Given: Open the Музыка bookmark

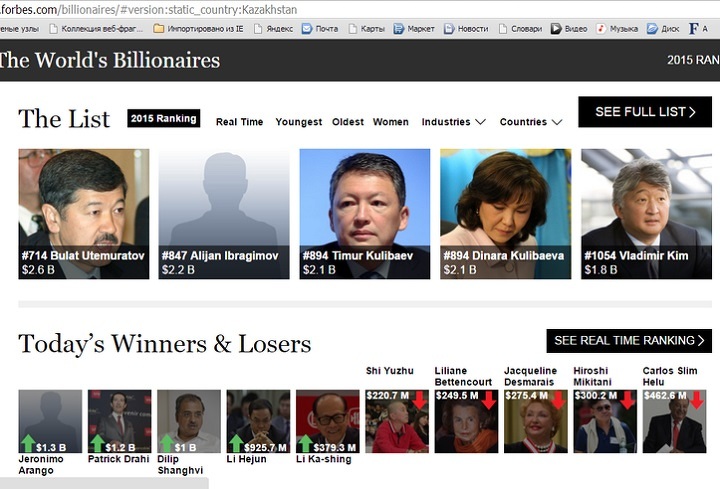Looking at the screenshot, I should pos(617,28).
